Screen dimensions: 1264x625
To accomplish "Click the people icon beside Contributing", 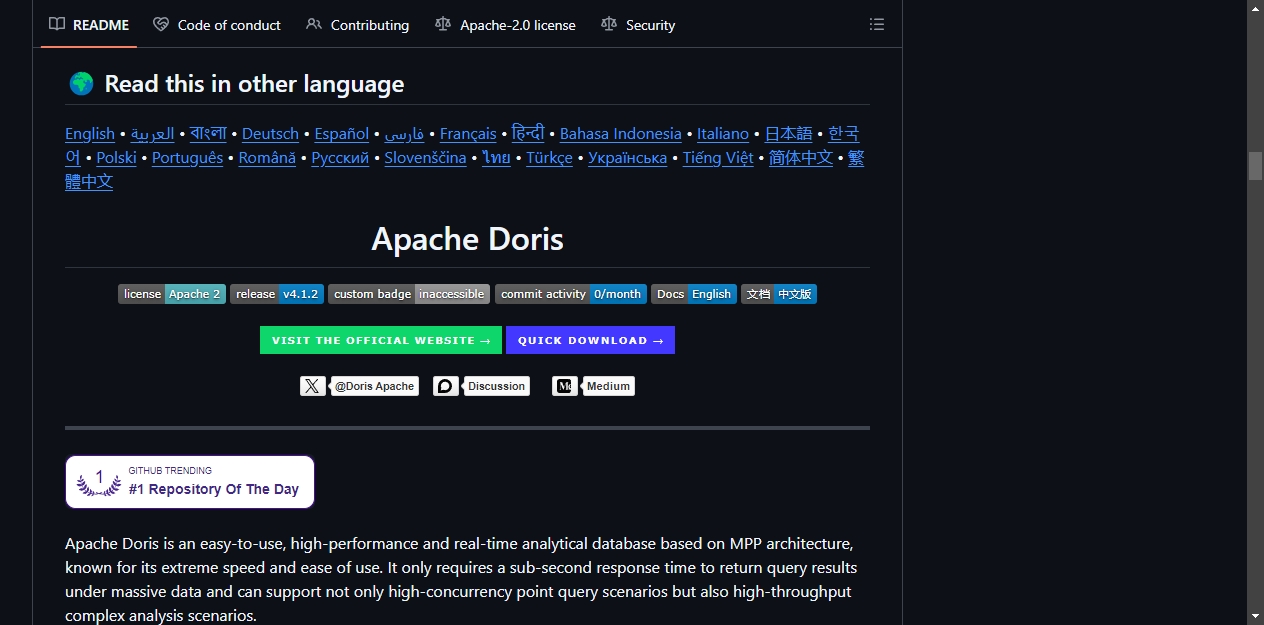I will (x=314, y=24).
